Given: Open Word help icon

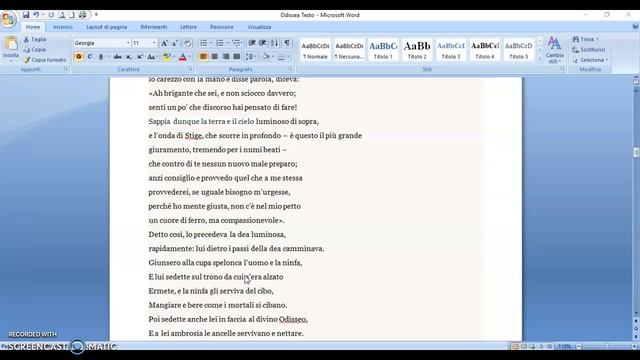Looking at the screenshot, I should 635,27.
